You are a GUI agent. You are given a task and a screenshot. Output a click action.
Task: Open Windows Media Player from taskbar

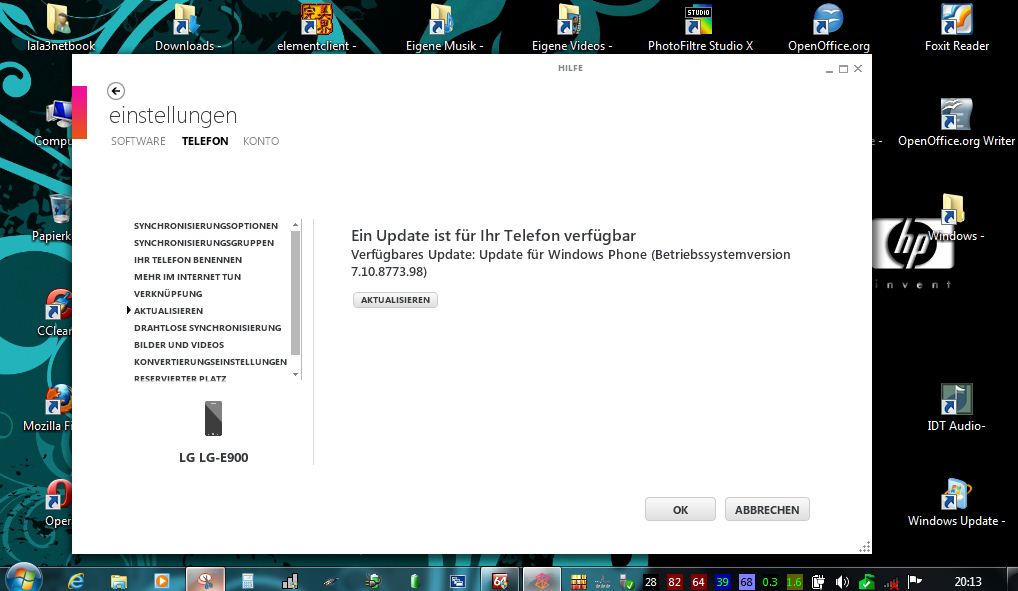pos(162,581)
